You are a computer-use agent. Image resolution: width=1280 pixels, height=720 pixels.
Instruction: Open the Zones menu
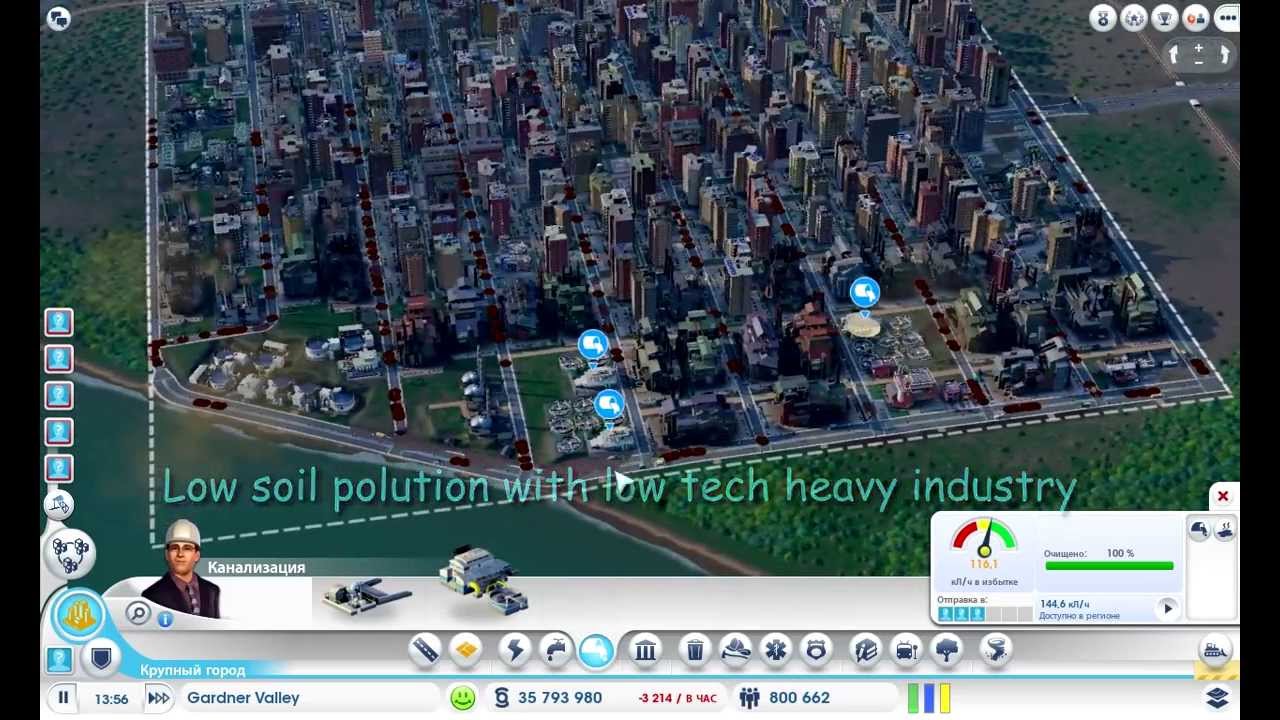pyautogui.click(x=465, y=651)
